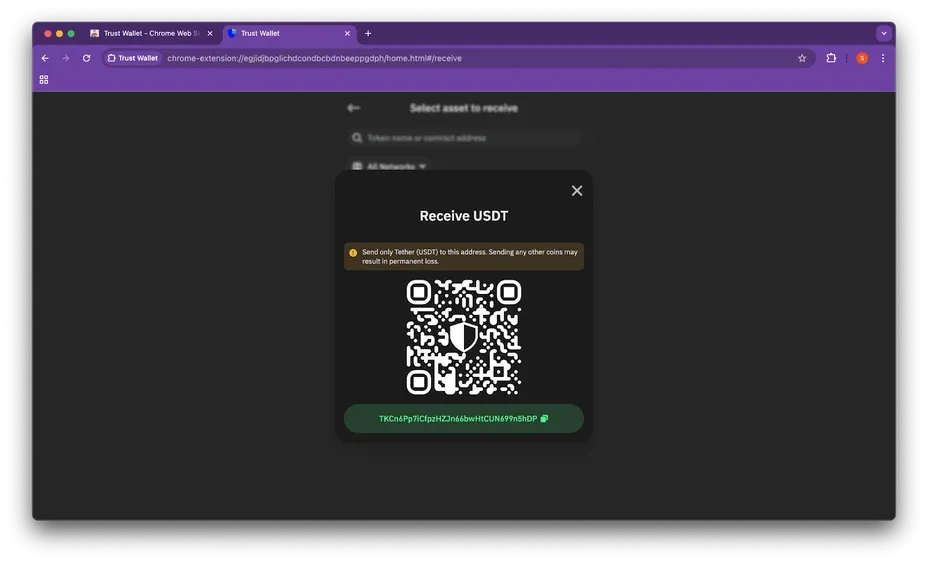Click the yellow minimize window button
The image size is (928, 563).
[x=59, y=34]
